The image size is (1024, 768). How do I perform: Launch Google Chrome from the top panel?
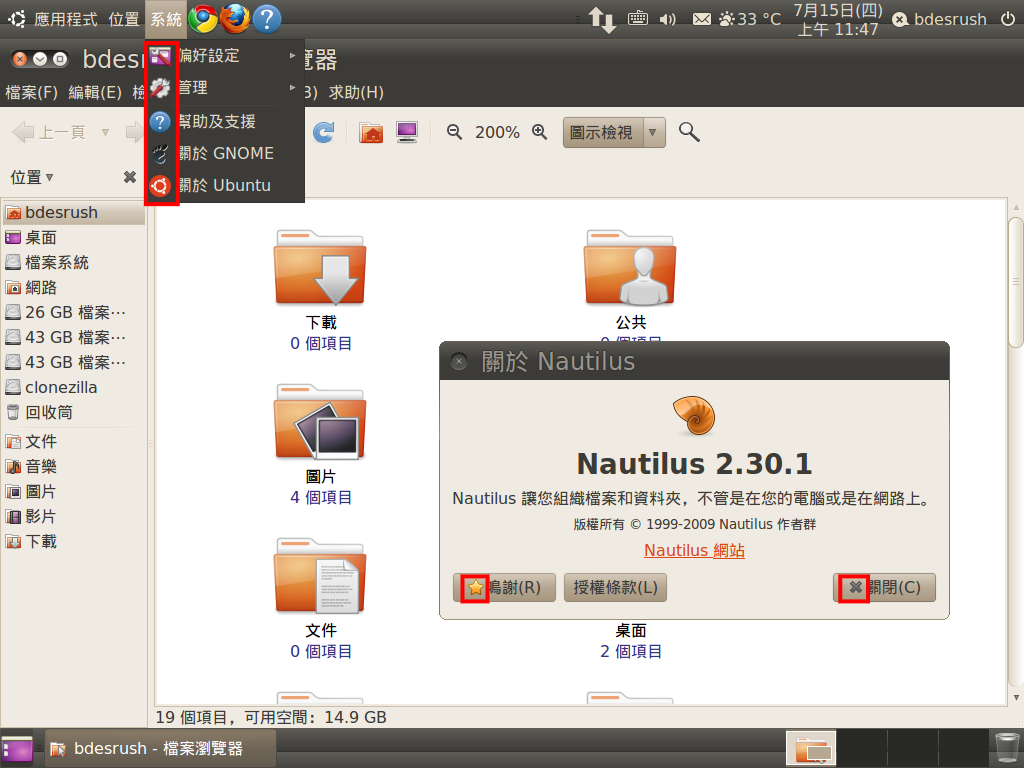coord(203,19)
